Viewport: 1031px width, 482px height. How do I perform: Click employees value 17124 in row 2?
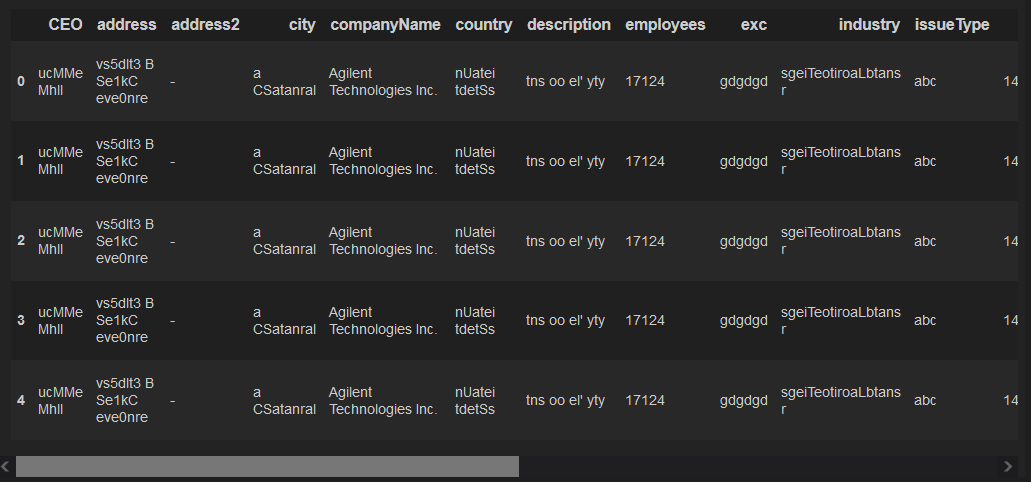[x=645, y=241]
